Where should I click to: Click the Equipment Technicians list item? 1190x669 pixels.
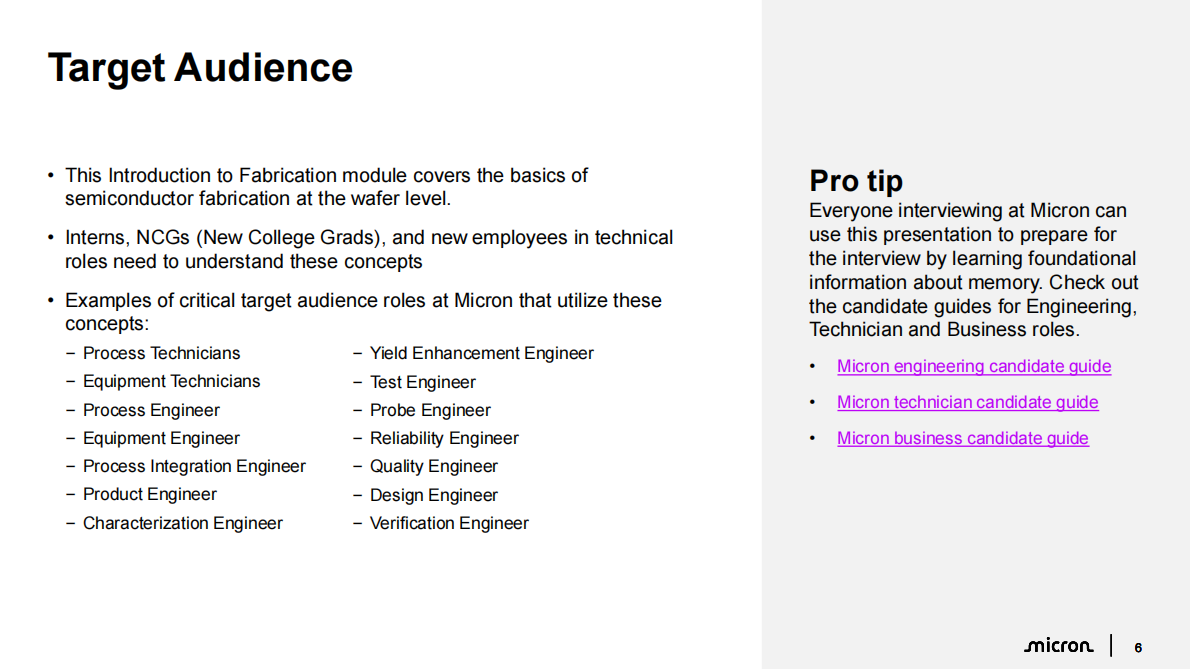(171, 381)
